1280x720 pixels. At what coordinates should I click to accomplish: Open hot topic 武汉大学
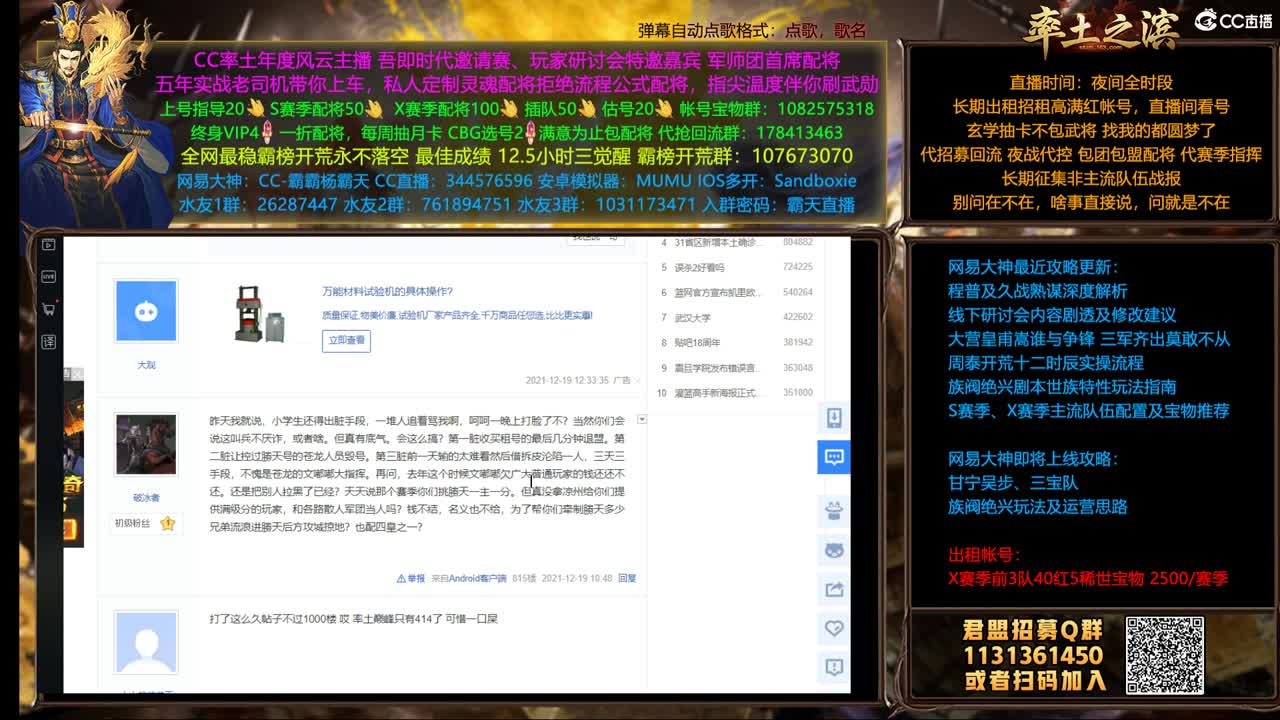pyautogui.click(x=693, y=317)
